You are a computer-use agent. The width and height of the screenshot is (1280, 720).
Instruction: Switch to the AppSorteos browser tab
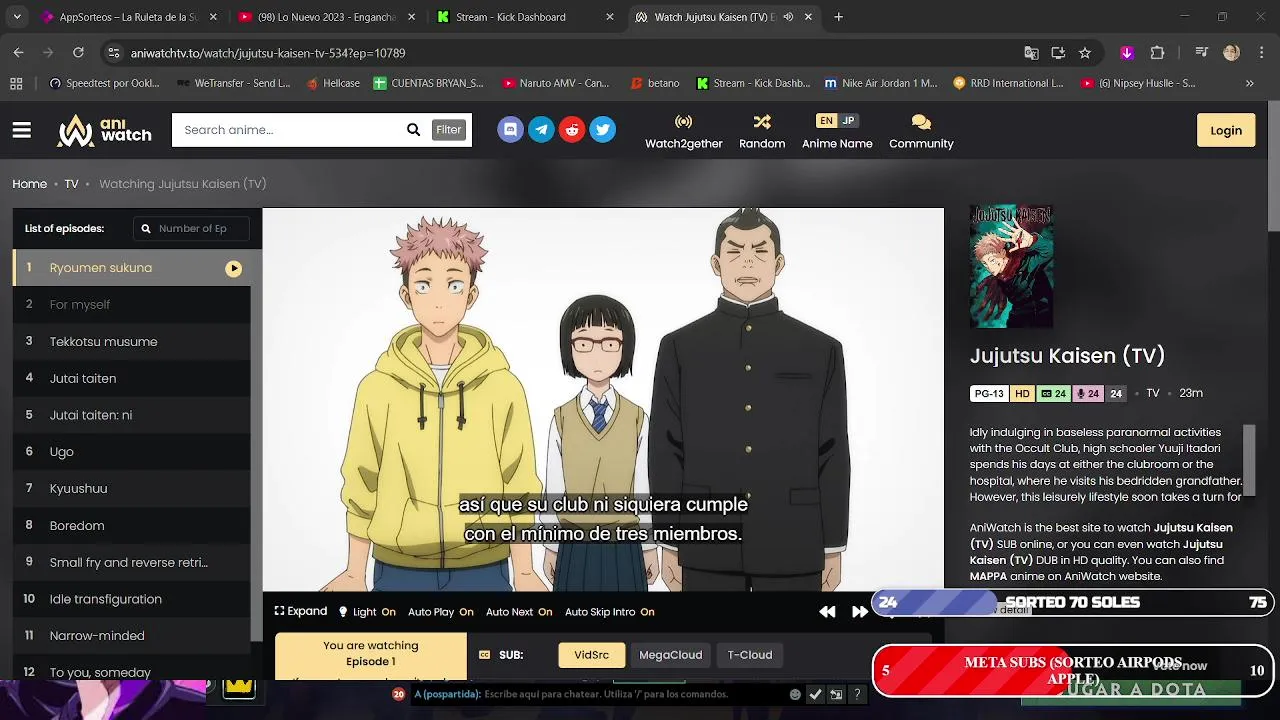(128, 17)
